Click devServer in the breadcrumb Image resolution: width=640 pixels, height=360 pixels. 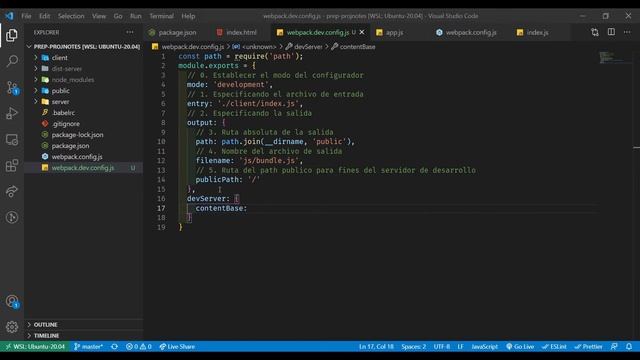pos(308,47)
